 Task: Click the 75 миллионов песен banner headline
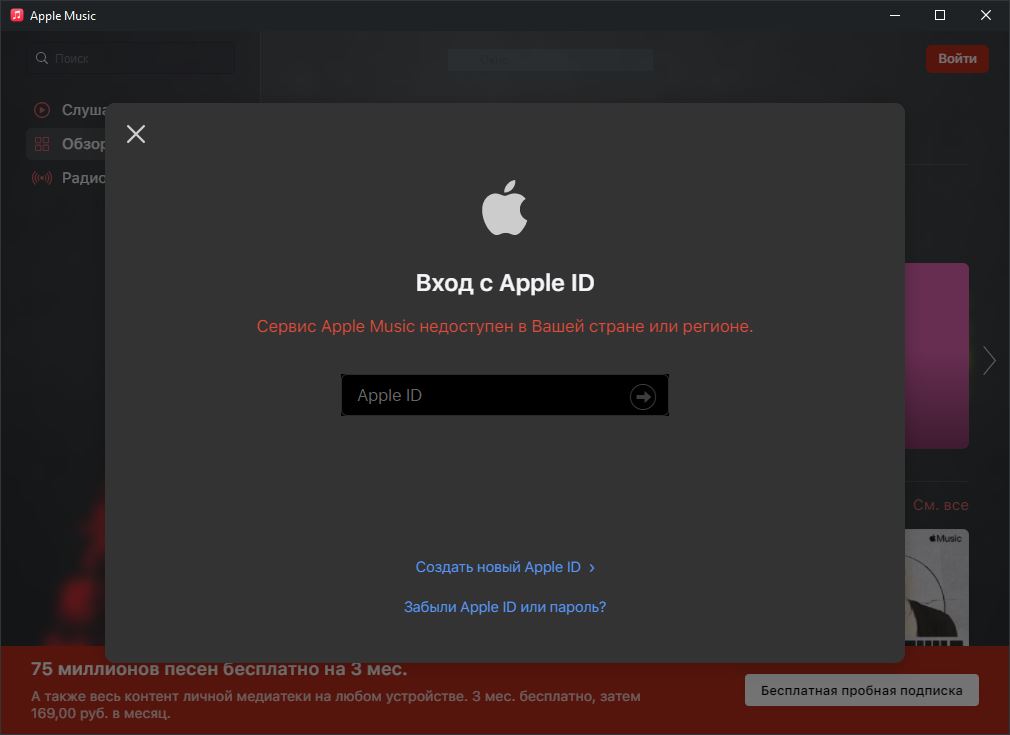click(219, 669)
